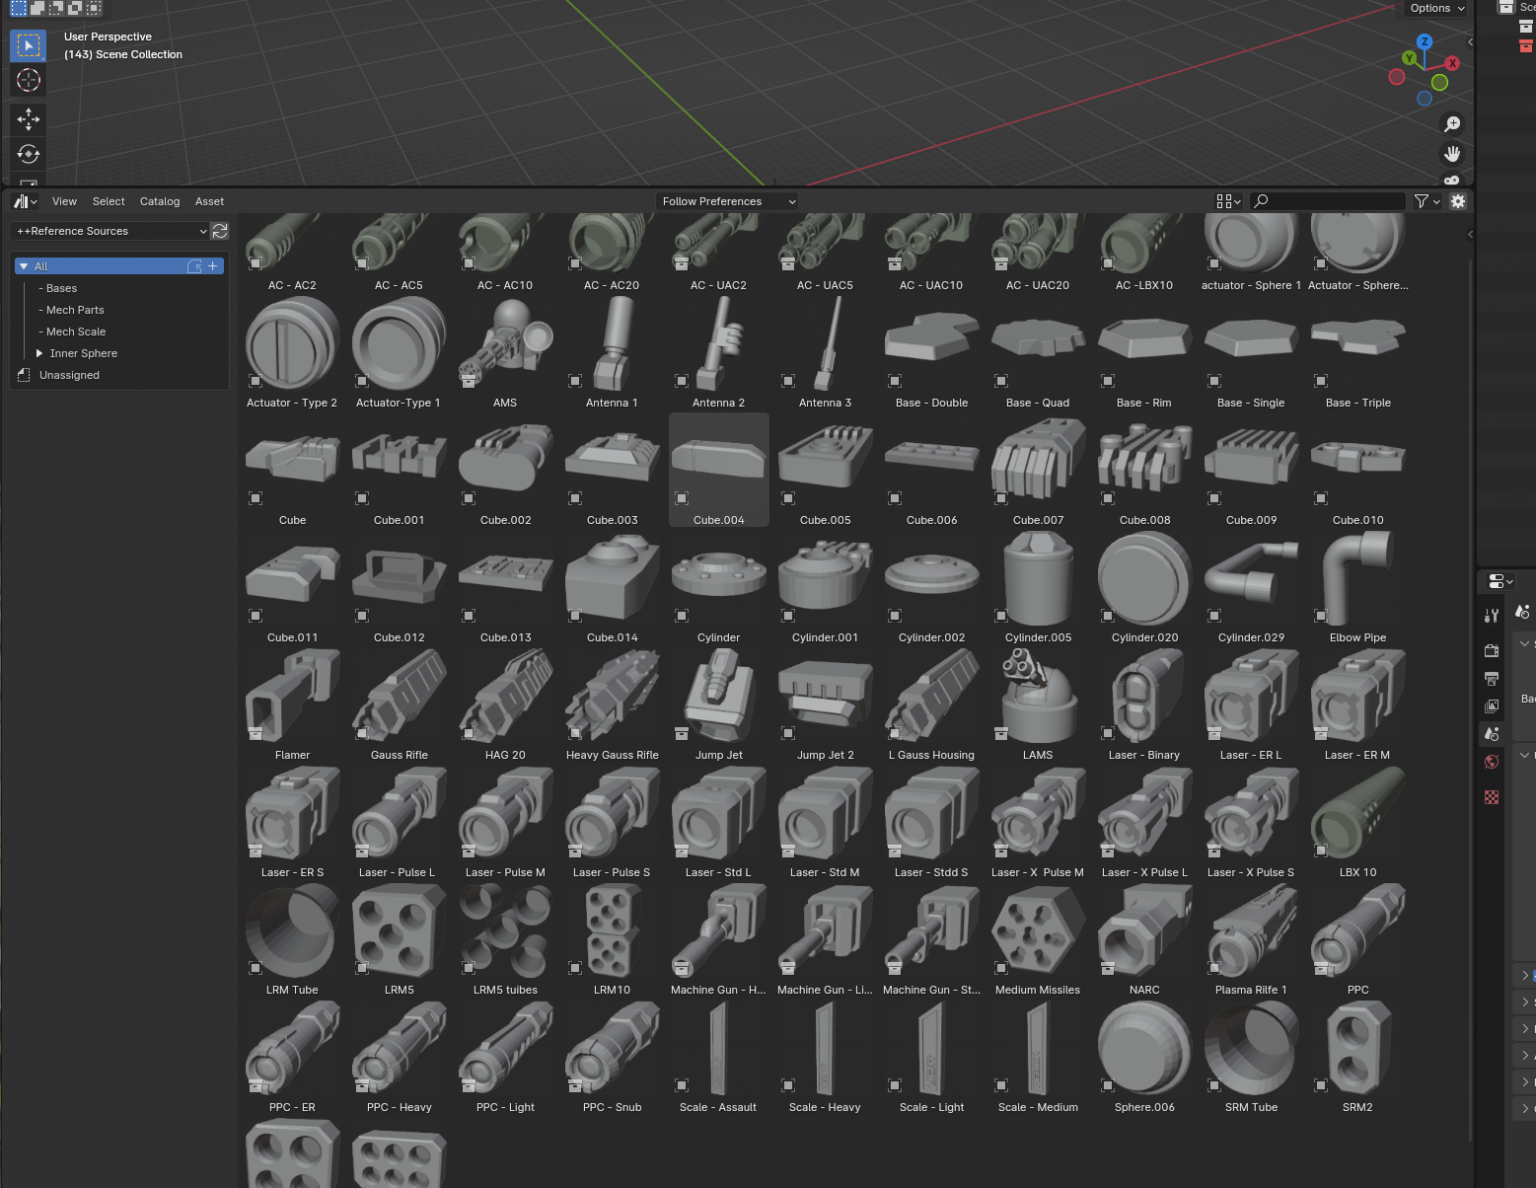The height and width of the screenshot is (1188, 1536).
Task: Click the pan view hand icon
Action: pyautogui.click(x=1452, y=154)
